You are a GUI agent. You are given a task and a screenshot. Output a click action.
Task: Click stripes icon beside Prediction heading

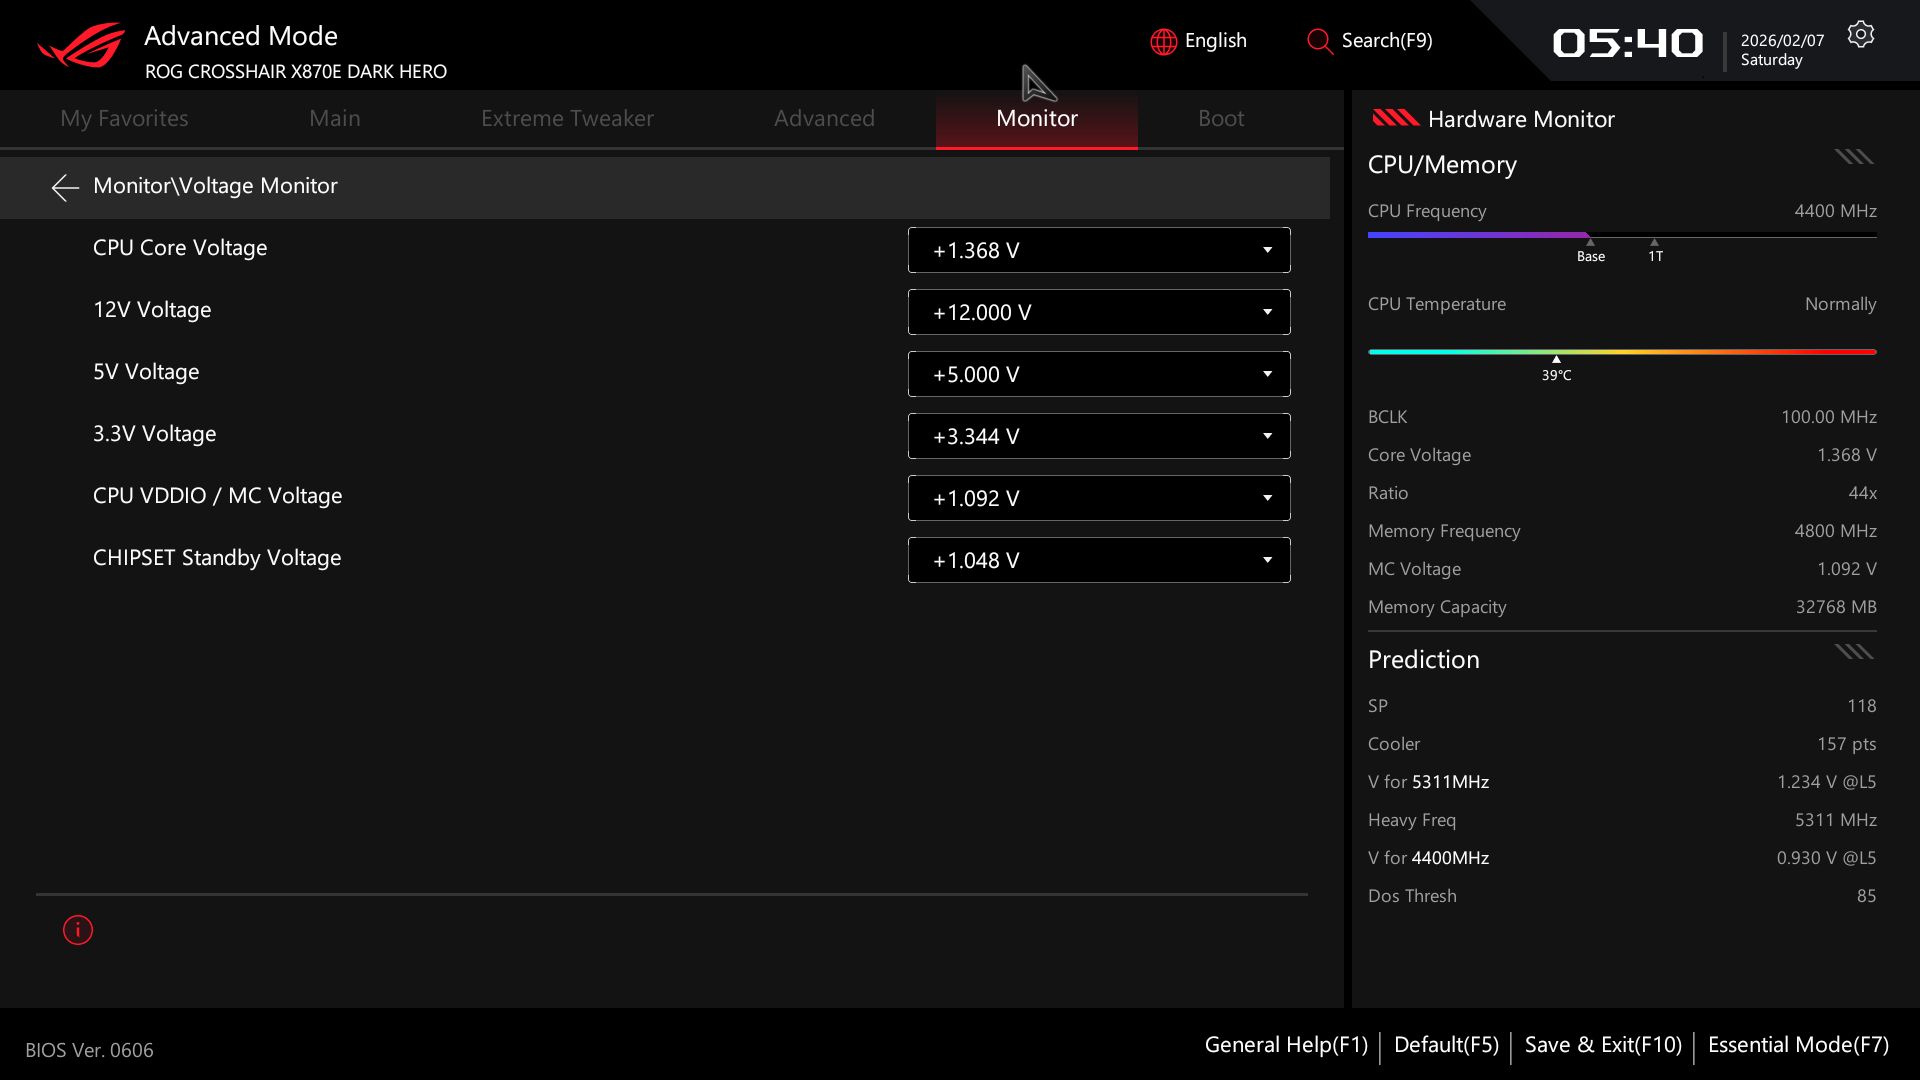(x=1853, y=652)
